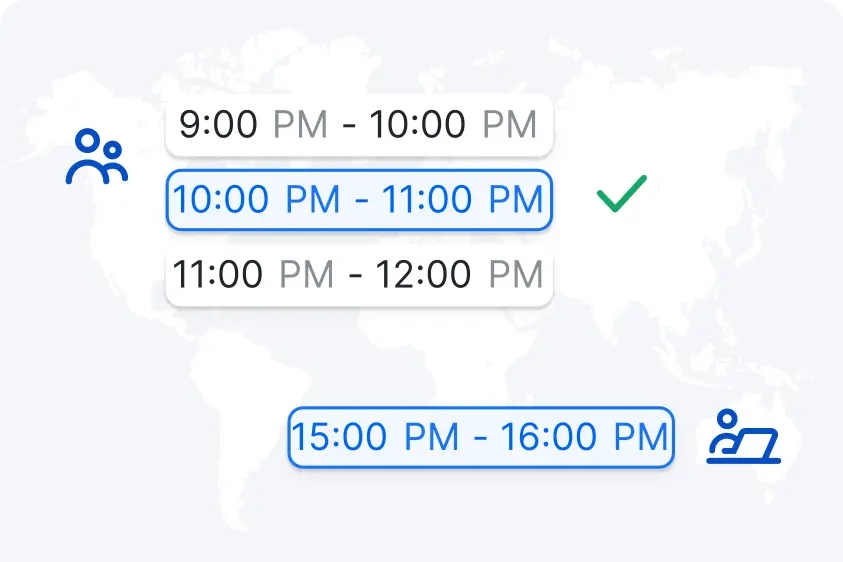This screenshot has height=562, width=843.
Task: Choose the highlighted 10:00 PM - 11:00 PM slot
Action: pyautogui.click(x=359, y=200)
